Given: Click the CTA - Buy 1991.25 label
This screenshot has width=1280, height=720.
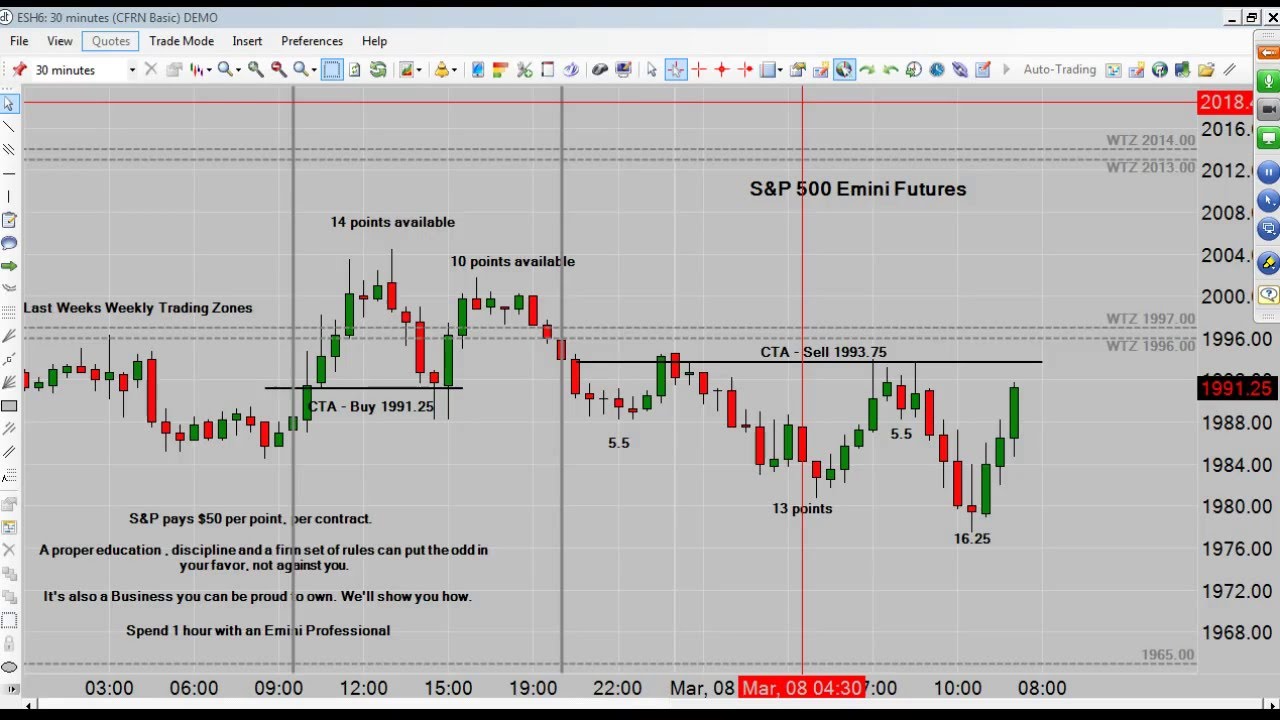Looking at the screenshot, I should click(371, 406).
